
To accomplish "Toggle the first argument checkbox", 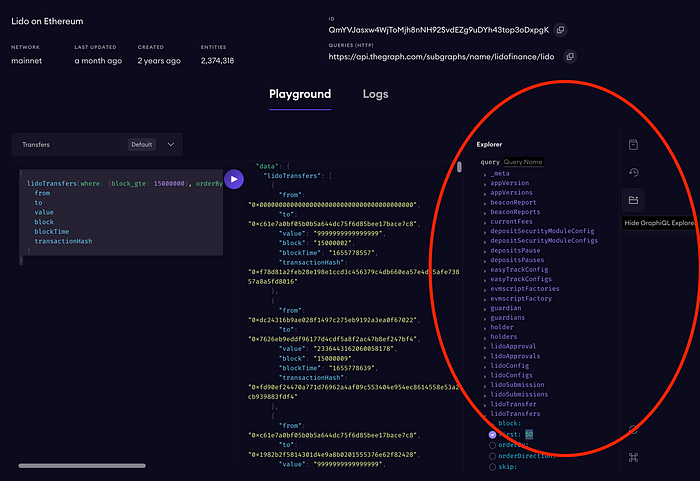I will click(492, 435).
